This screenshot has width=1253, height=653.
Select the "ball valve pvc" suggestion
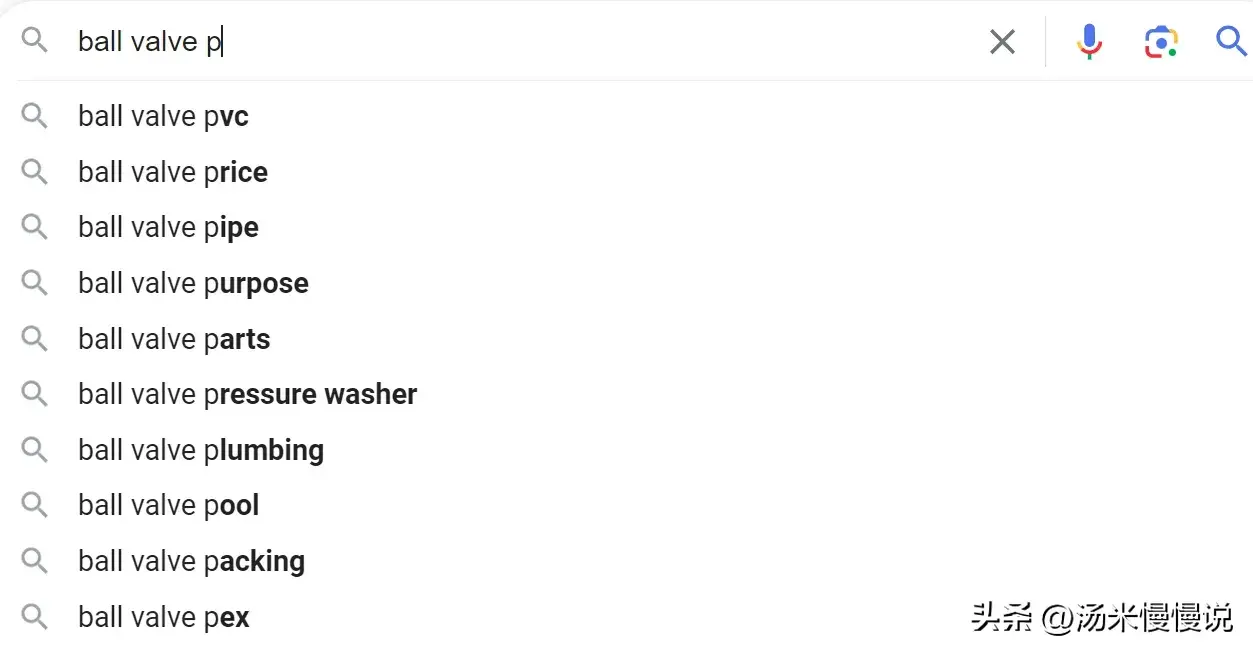point(163,117)
